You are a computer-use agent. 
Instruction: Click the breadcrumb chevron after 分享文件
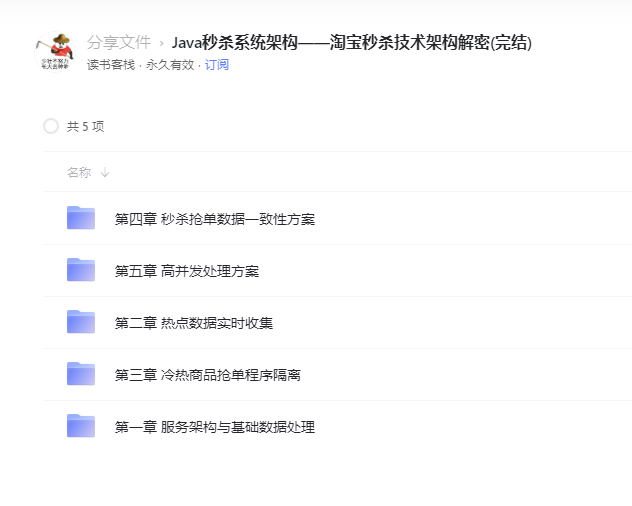point(162,43)
